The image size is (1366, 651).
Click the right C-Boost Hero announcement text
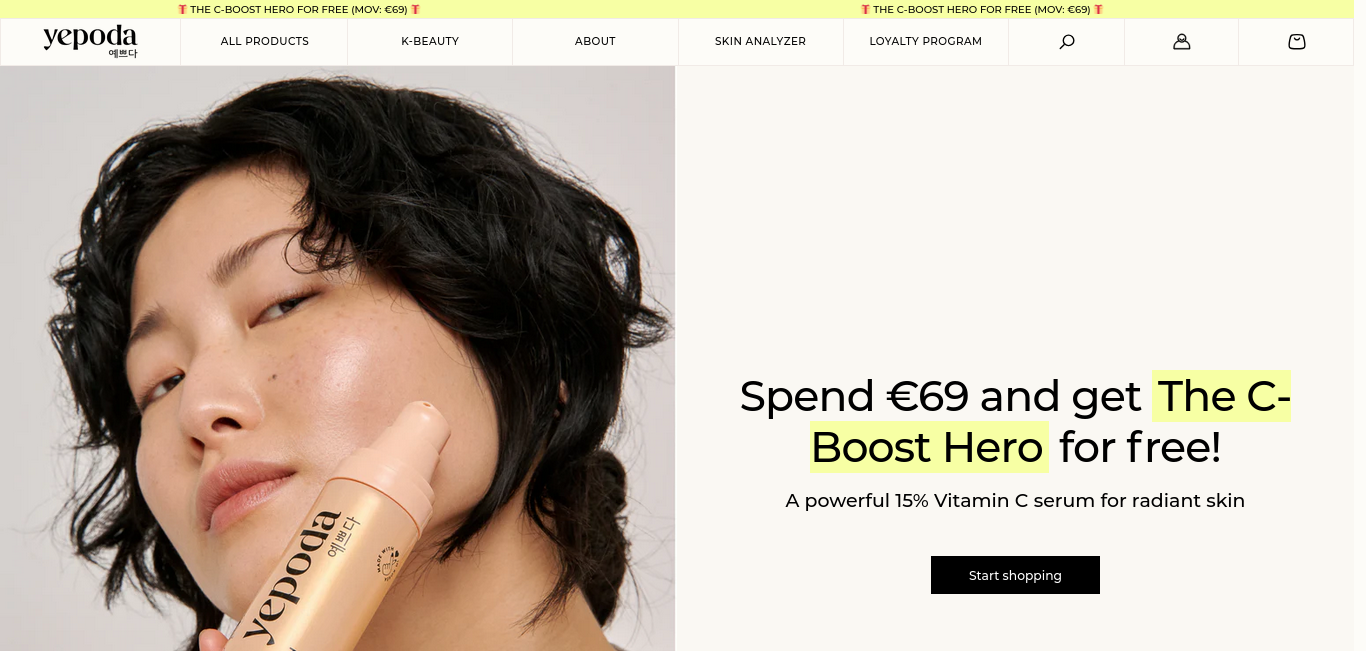tap(982, 9)
